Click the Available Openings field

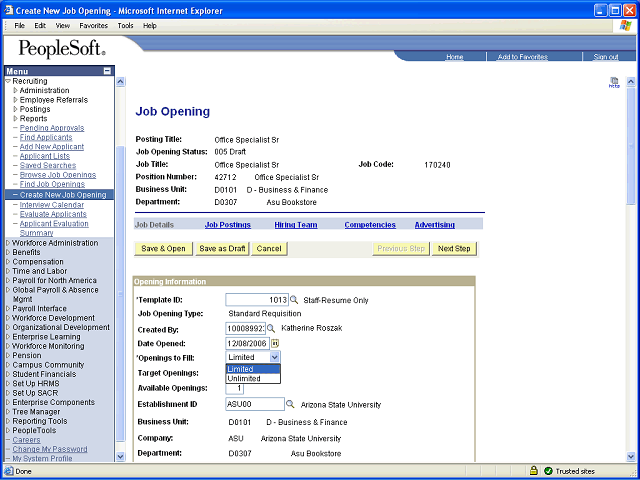235,388
